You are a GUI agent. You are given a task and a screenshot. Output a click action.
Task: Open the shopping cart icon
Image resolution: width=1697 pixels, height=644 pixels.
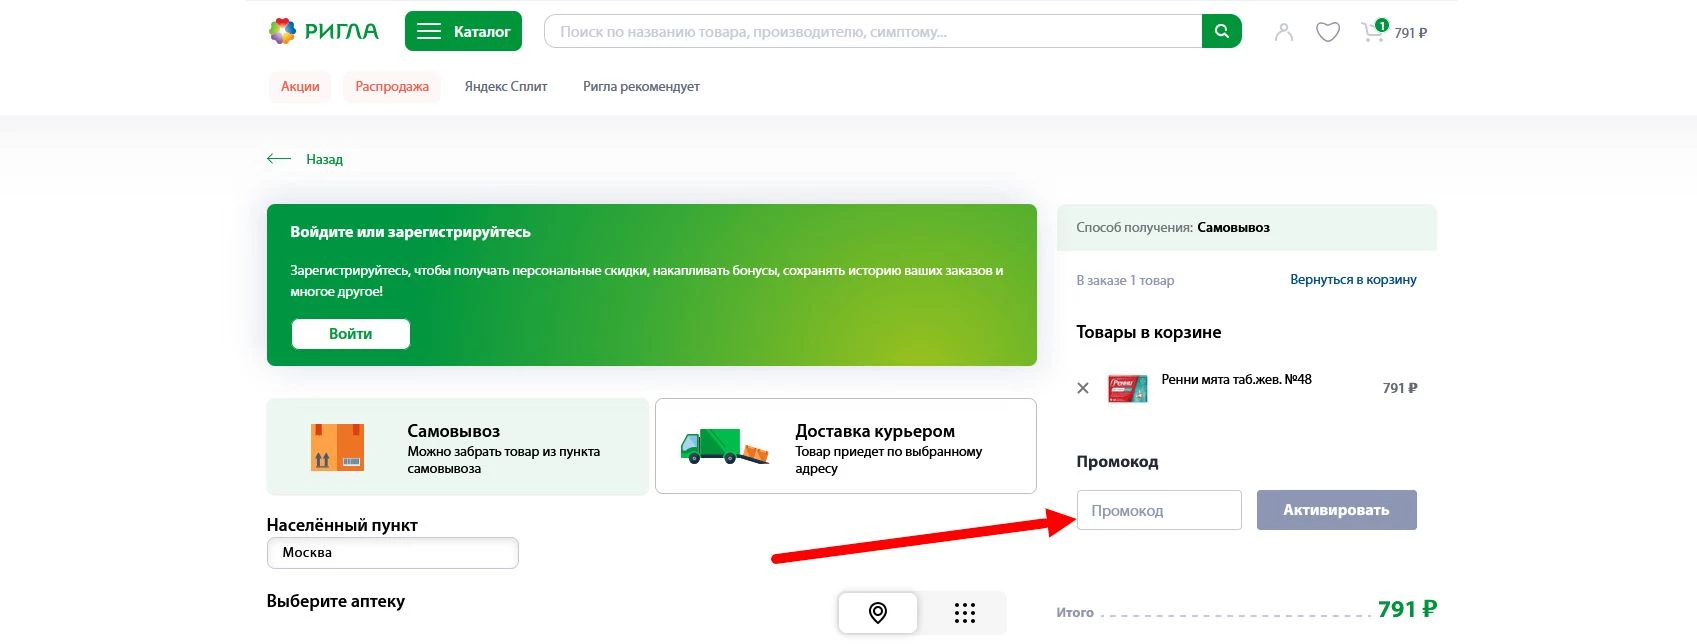pos(1374,32)
